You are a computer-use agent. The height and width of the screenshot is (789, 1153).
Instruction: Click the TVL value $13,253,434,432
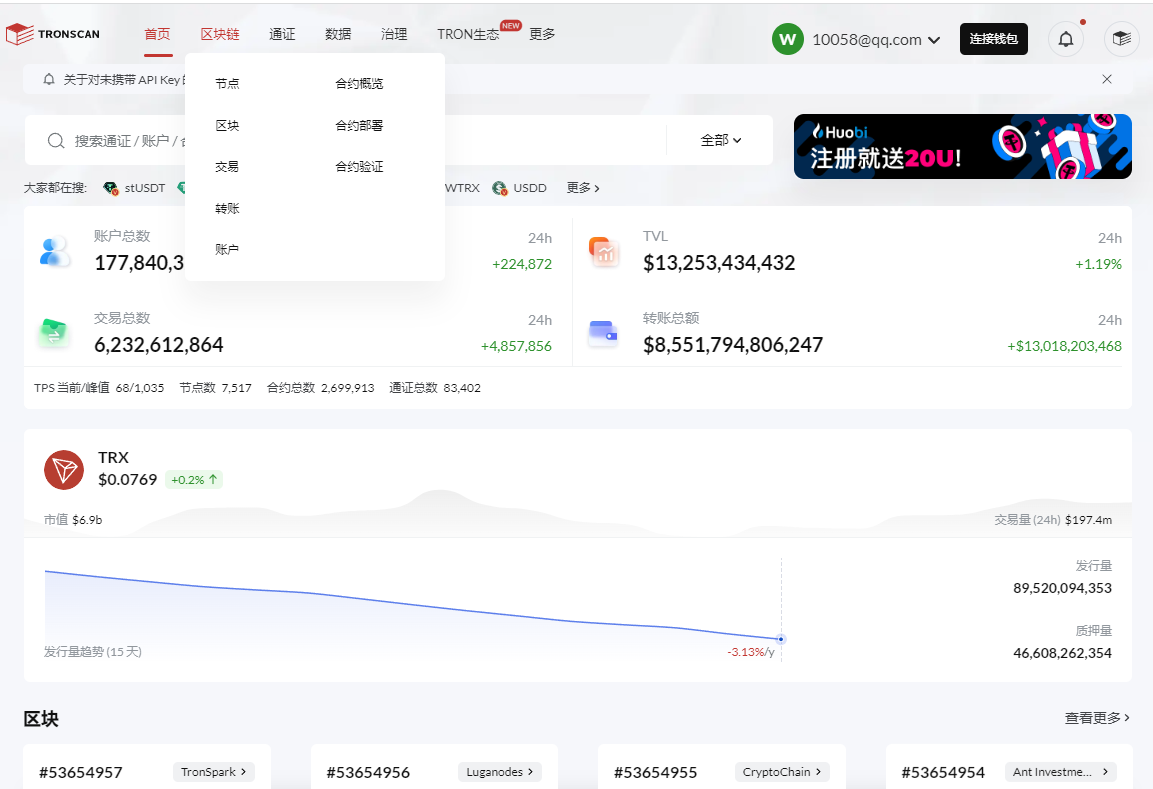pos(719,263)
